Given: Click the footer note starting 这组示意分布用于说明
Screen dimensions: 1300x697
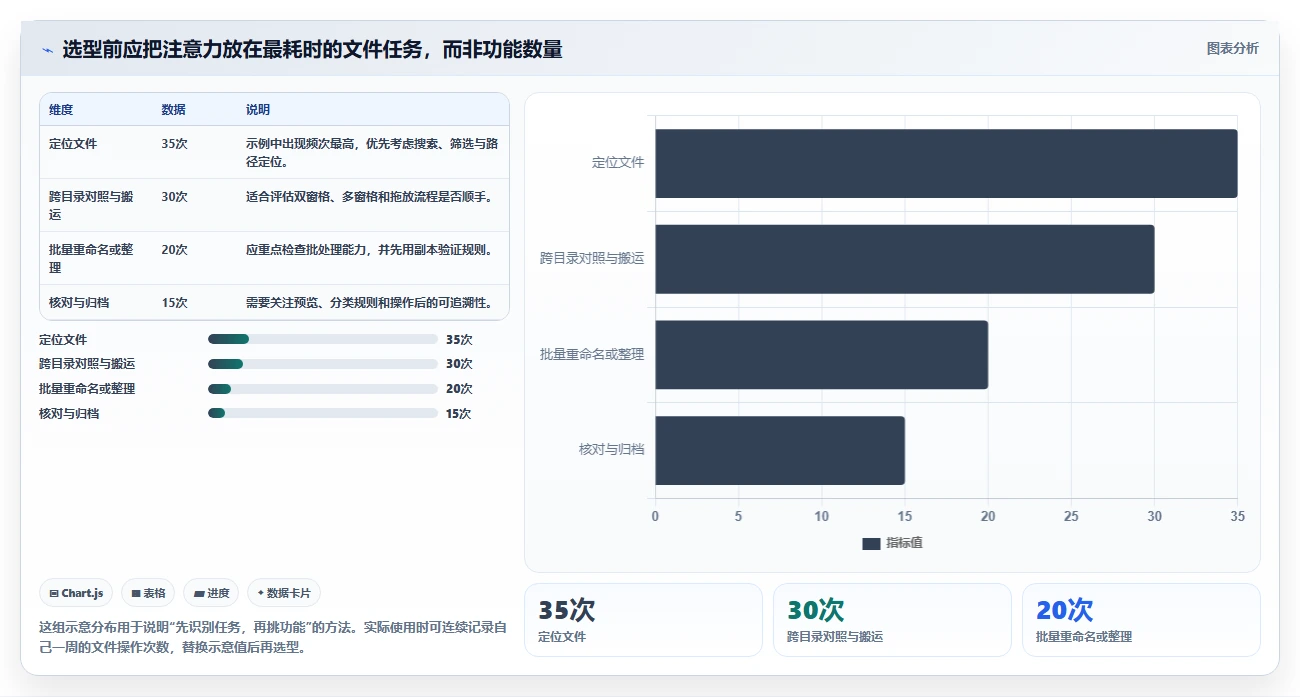Looking at the screenshot, I should pyautogui.click(x=273, y=637).
